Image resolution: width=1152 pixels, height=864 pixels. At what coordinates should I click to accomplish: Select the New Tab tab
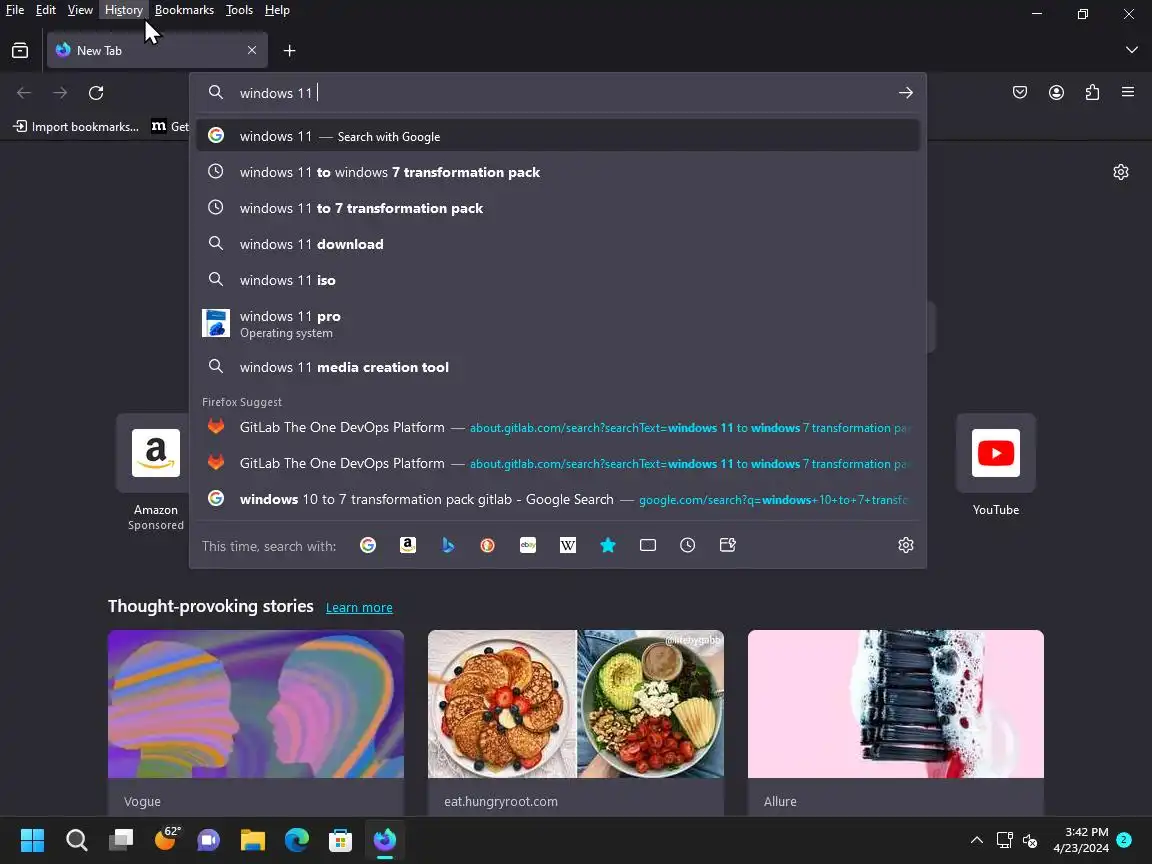tap(157, 50)
